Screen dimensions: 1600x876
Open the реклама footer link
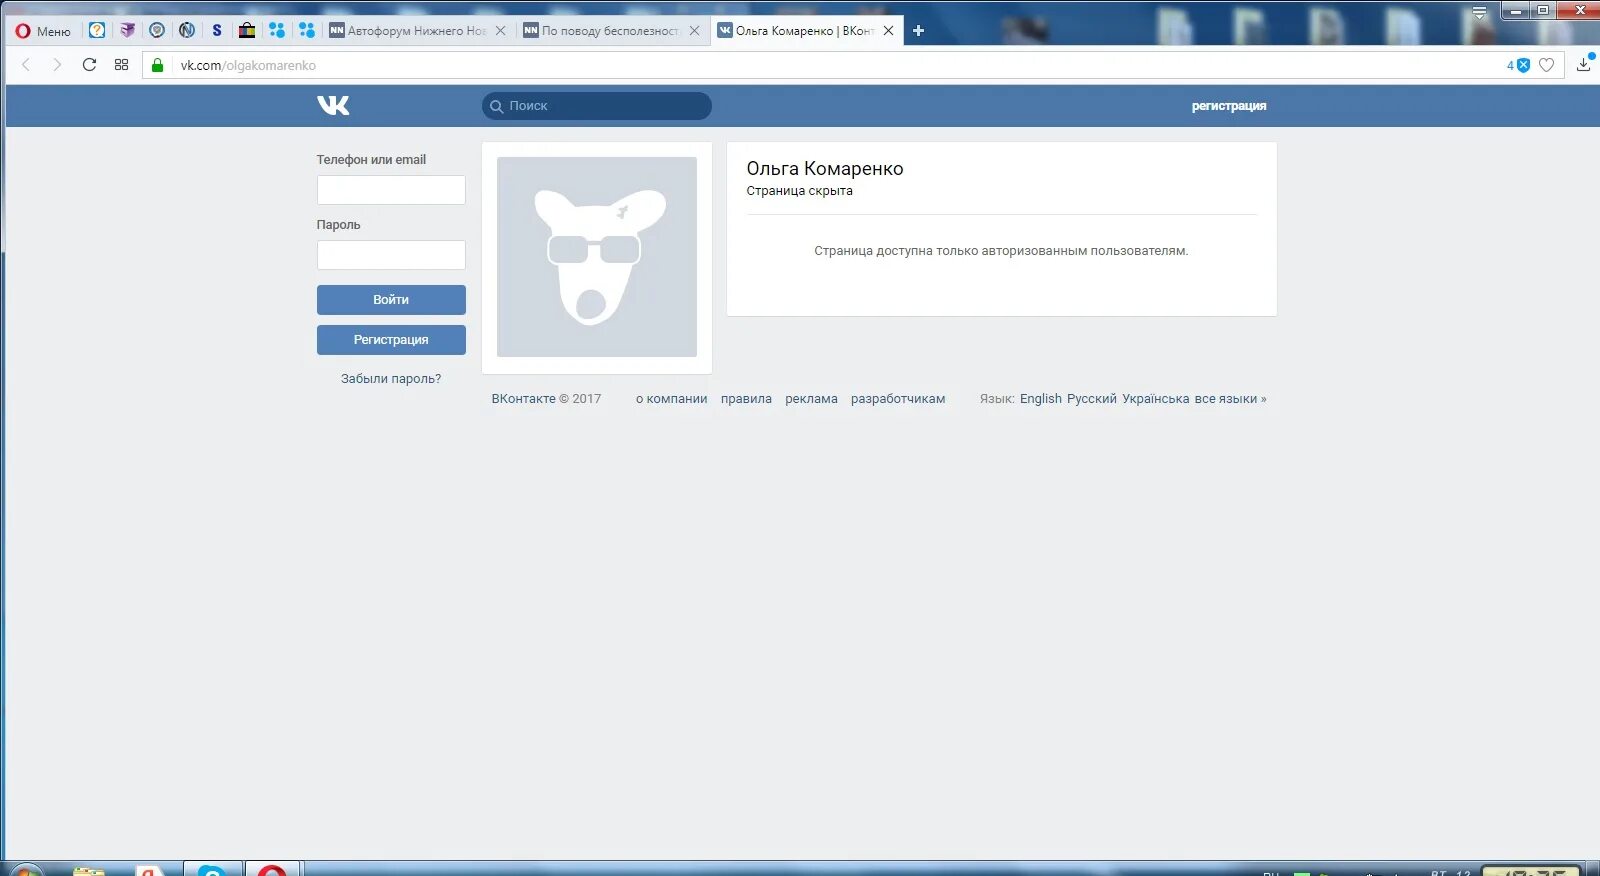[811, 399]
